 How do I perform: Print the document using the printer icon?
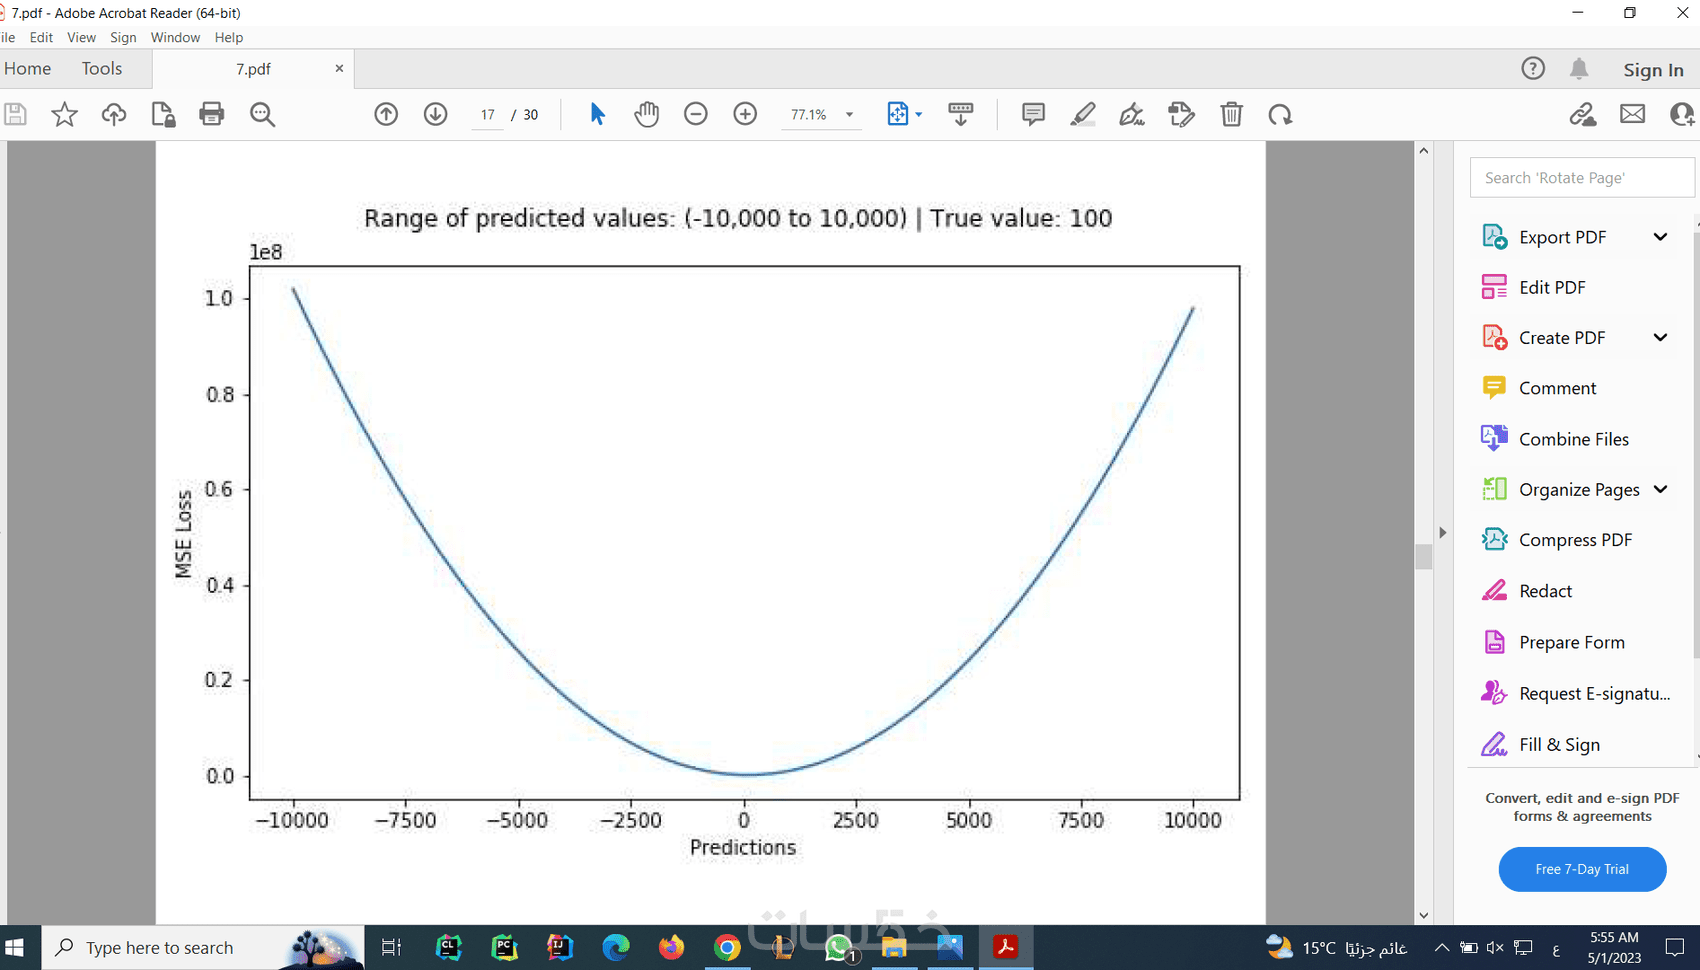click(212, 114)
